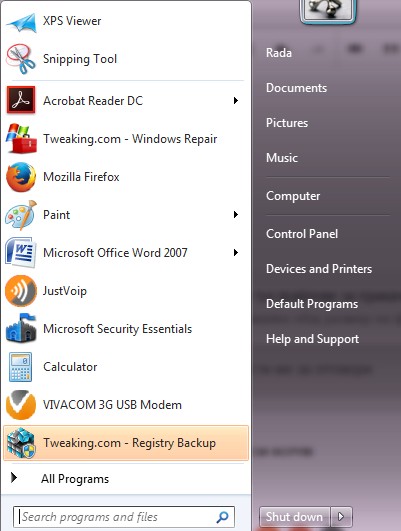Open the XPS Viewer paper plane icon
401x531 pixels.
[21, 22]
